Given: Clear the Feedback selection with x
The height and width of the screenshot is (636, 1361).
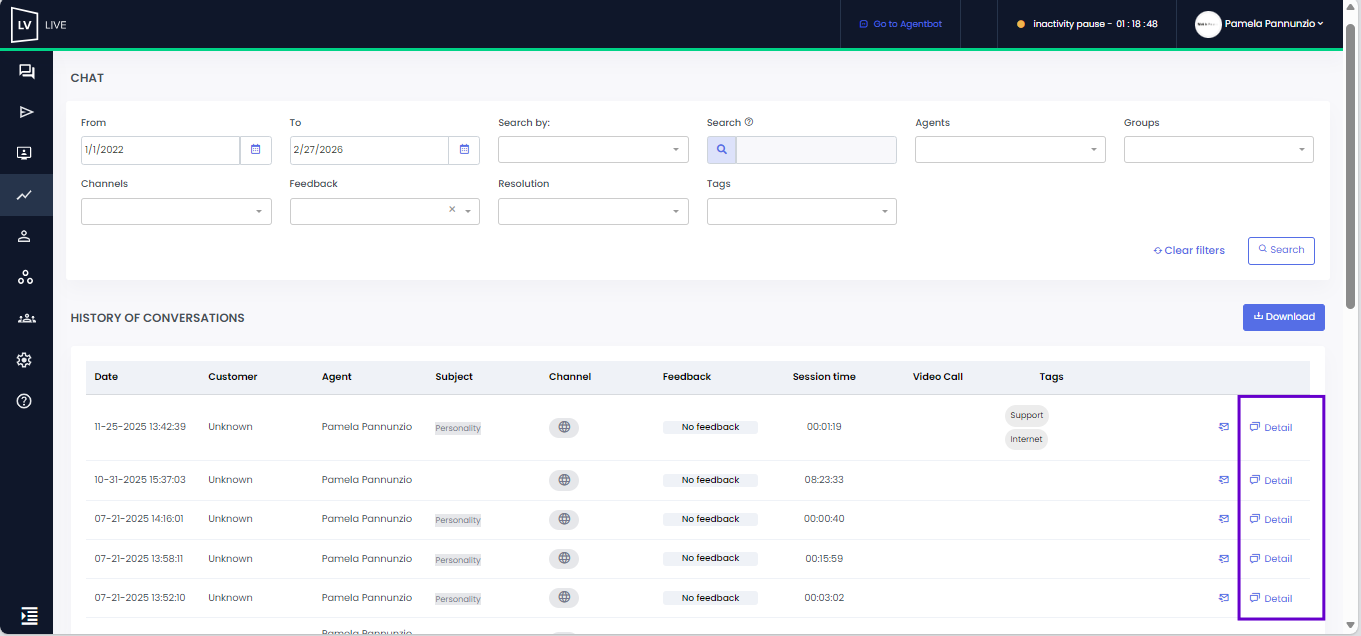Looking at the screenshot, I should 452,210.
